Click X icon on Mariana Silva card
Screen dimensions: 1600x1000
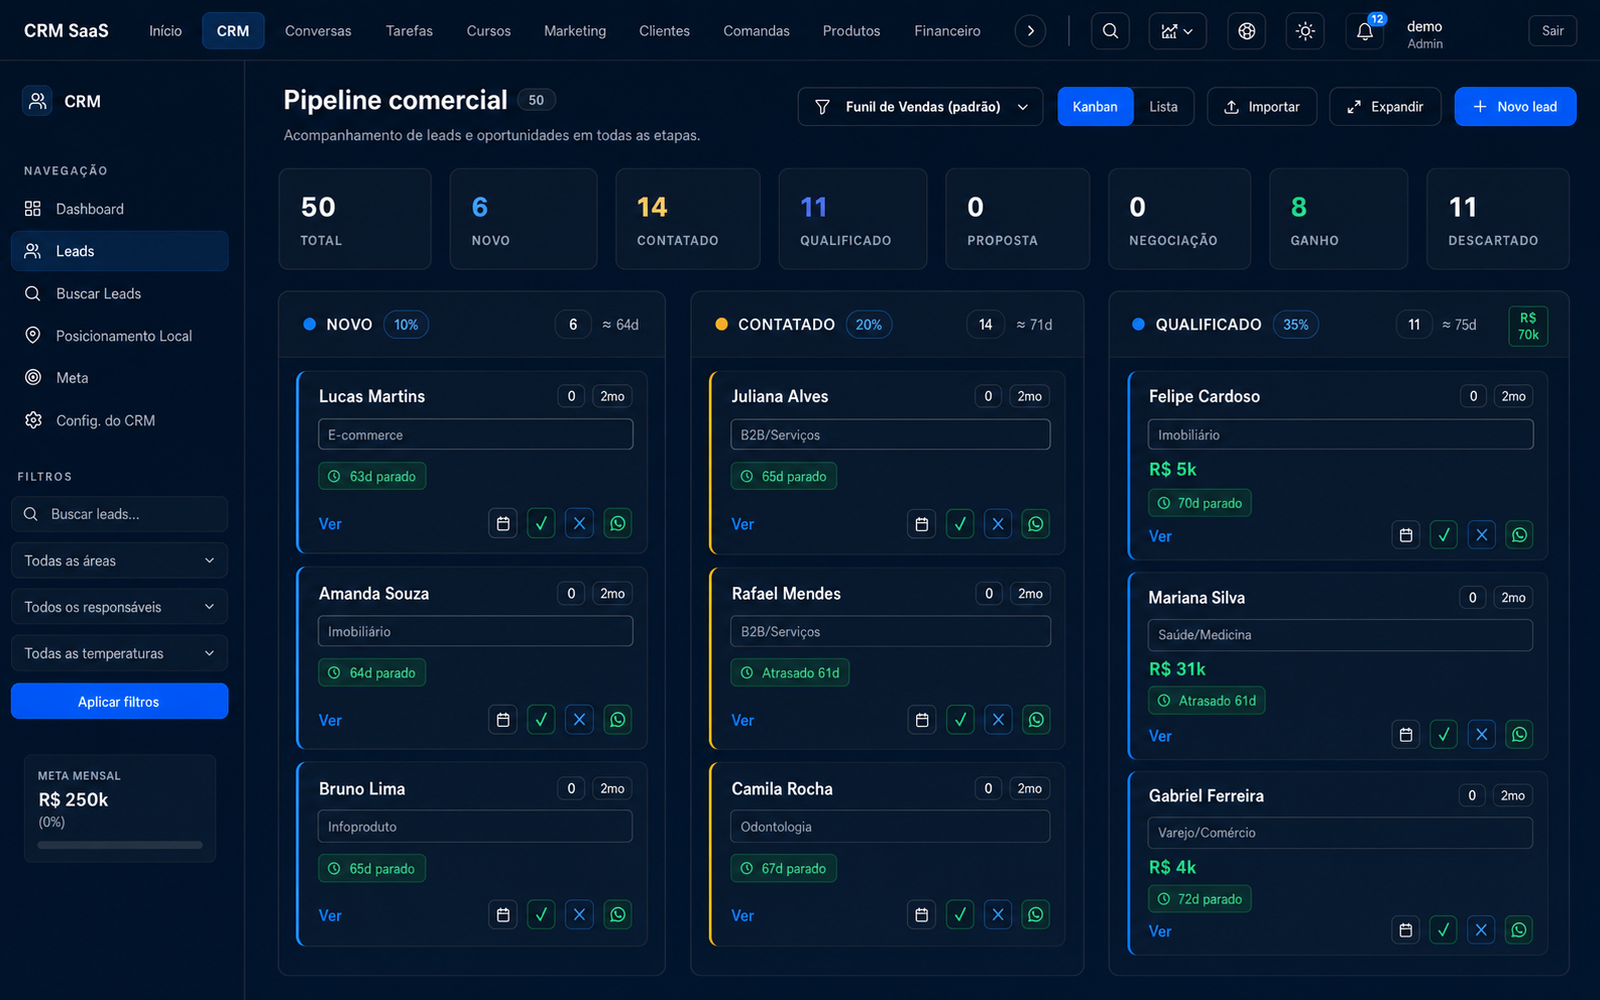point(1482,734)
